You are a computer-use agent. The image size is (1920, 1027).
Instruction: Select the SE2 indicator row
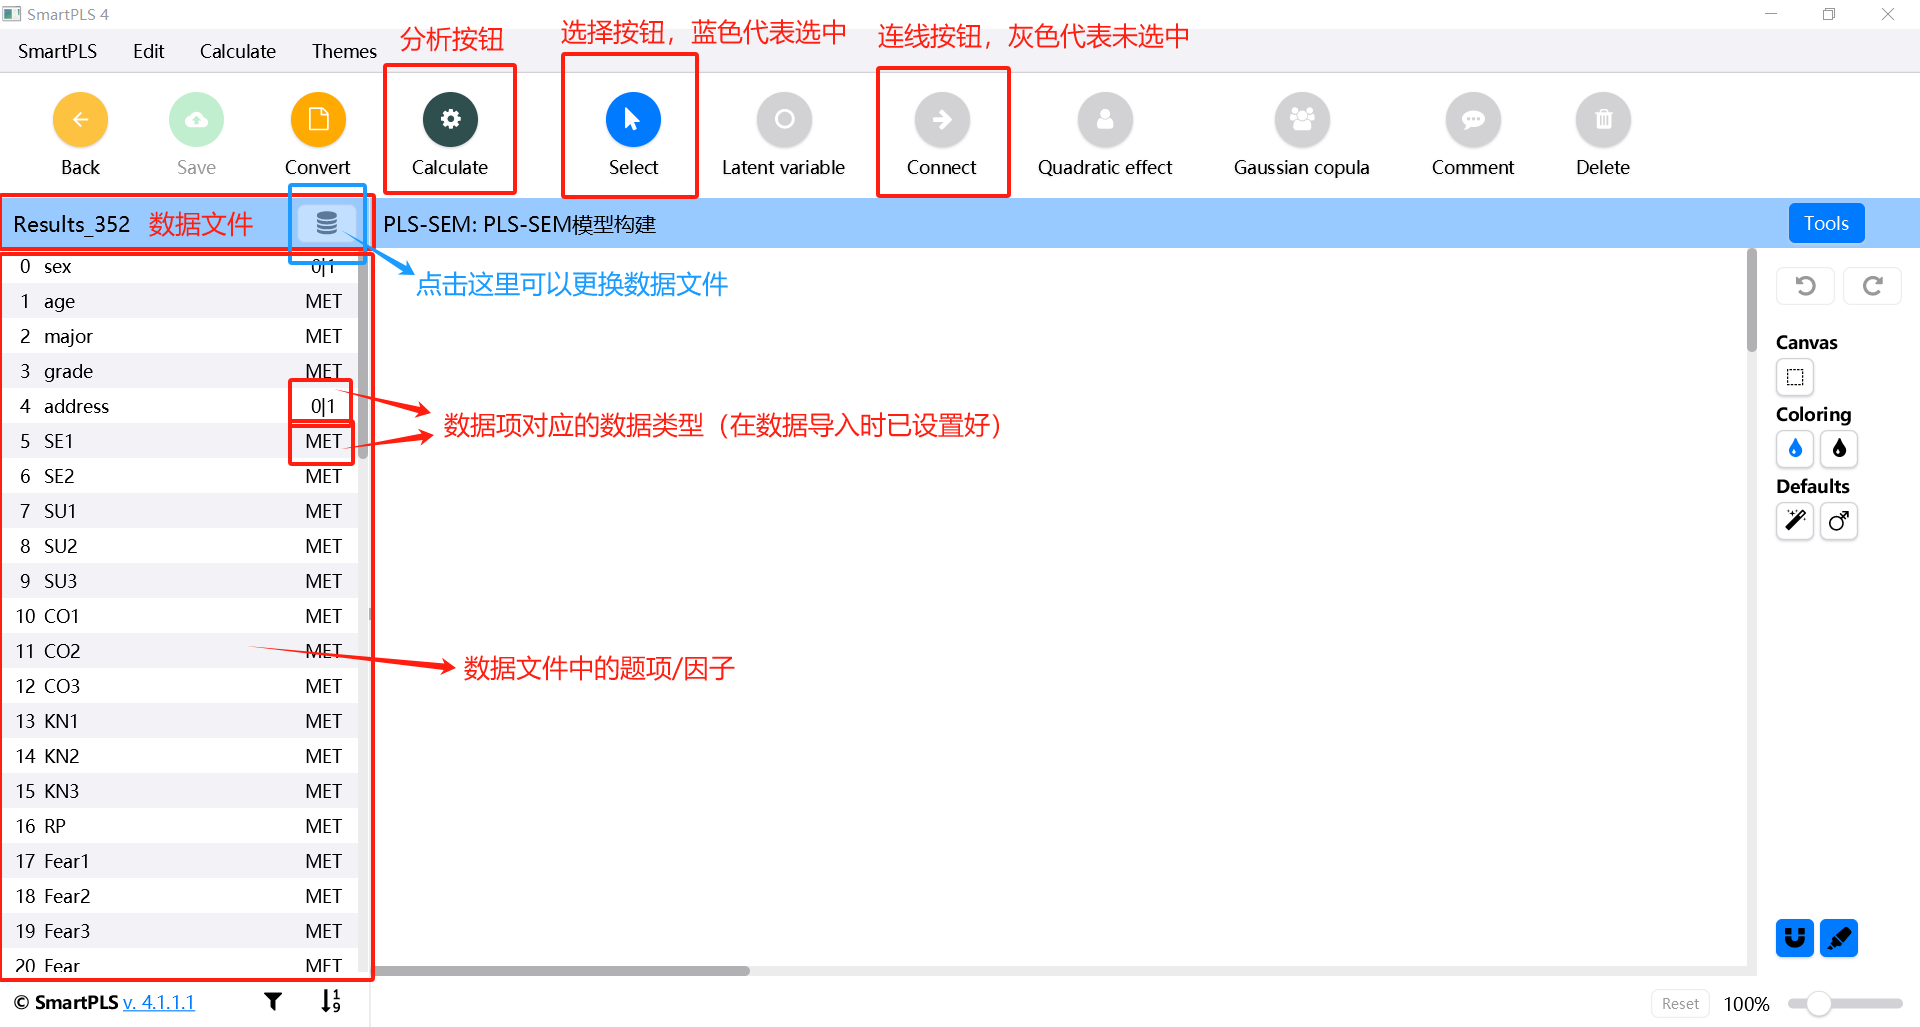(x=180, y=476)
